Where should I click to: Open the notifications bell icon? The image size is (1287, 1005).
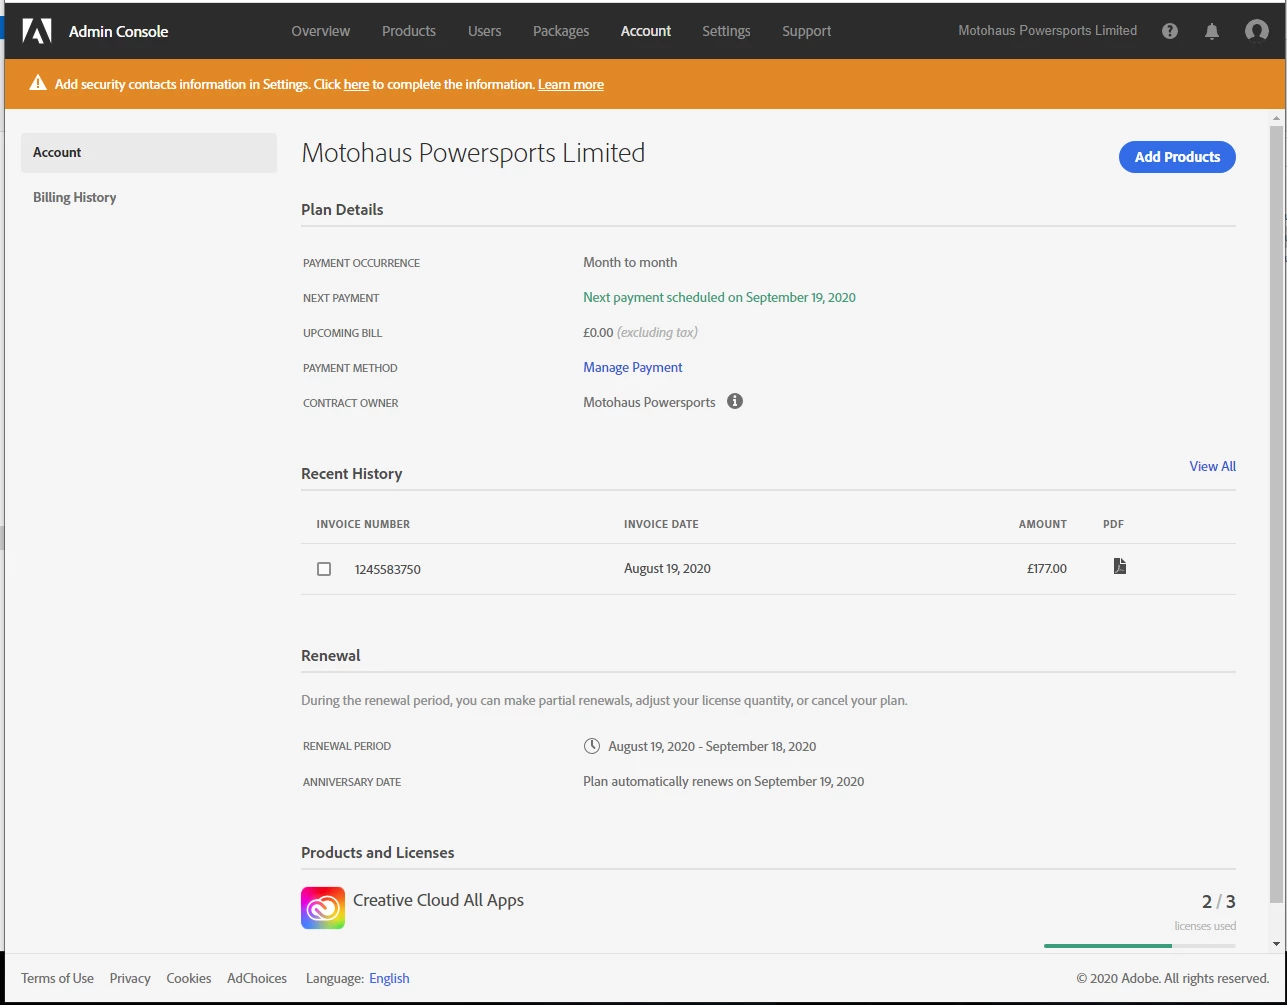pyautogui.click(x=1212, y=31)
